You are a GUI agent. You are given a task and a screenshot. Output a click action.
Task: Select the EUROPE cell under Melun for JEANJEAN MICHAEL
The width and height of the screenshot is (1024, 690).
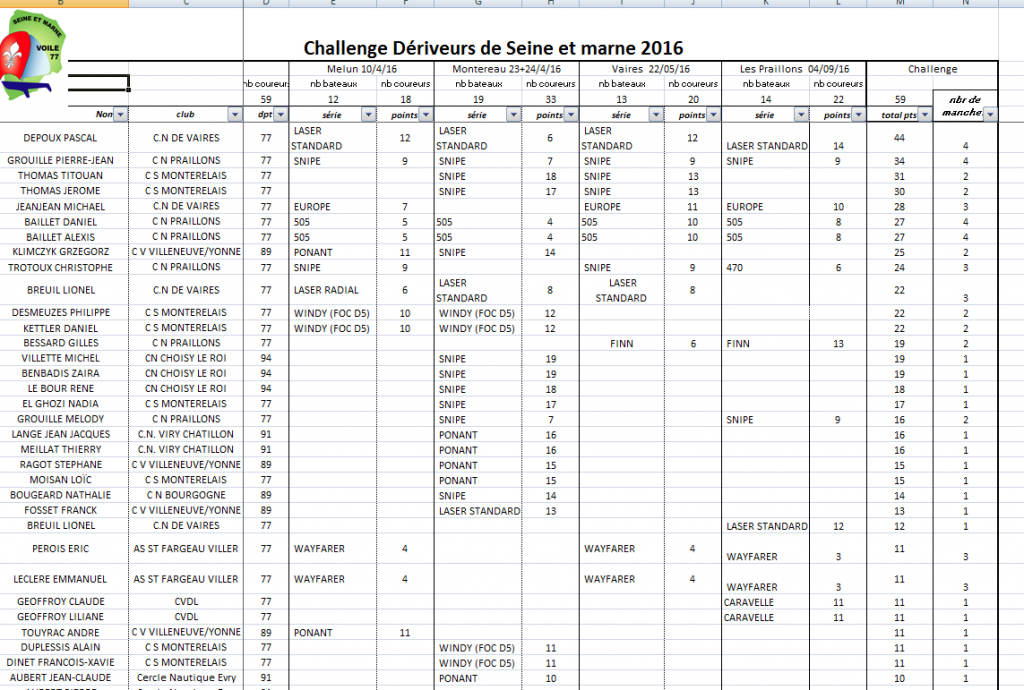pos(333,206)
